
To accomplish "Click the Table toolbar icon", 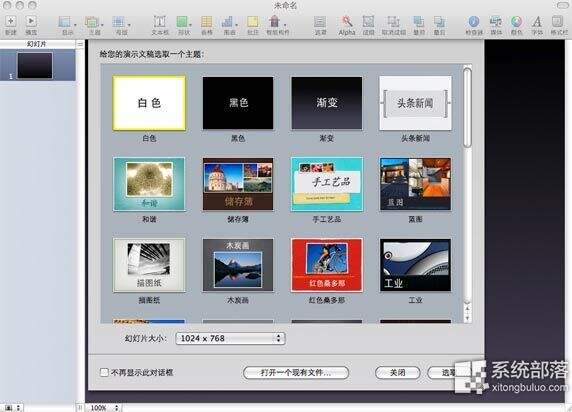I will [206, 22].
